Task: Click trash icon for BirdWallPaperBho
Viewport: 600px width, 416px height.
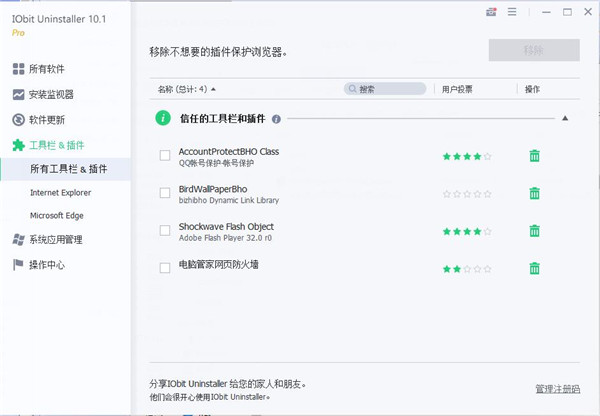Action: pyautogui.click(x=535, y=193)
